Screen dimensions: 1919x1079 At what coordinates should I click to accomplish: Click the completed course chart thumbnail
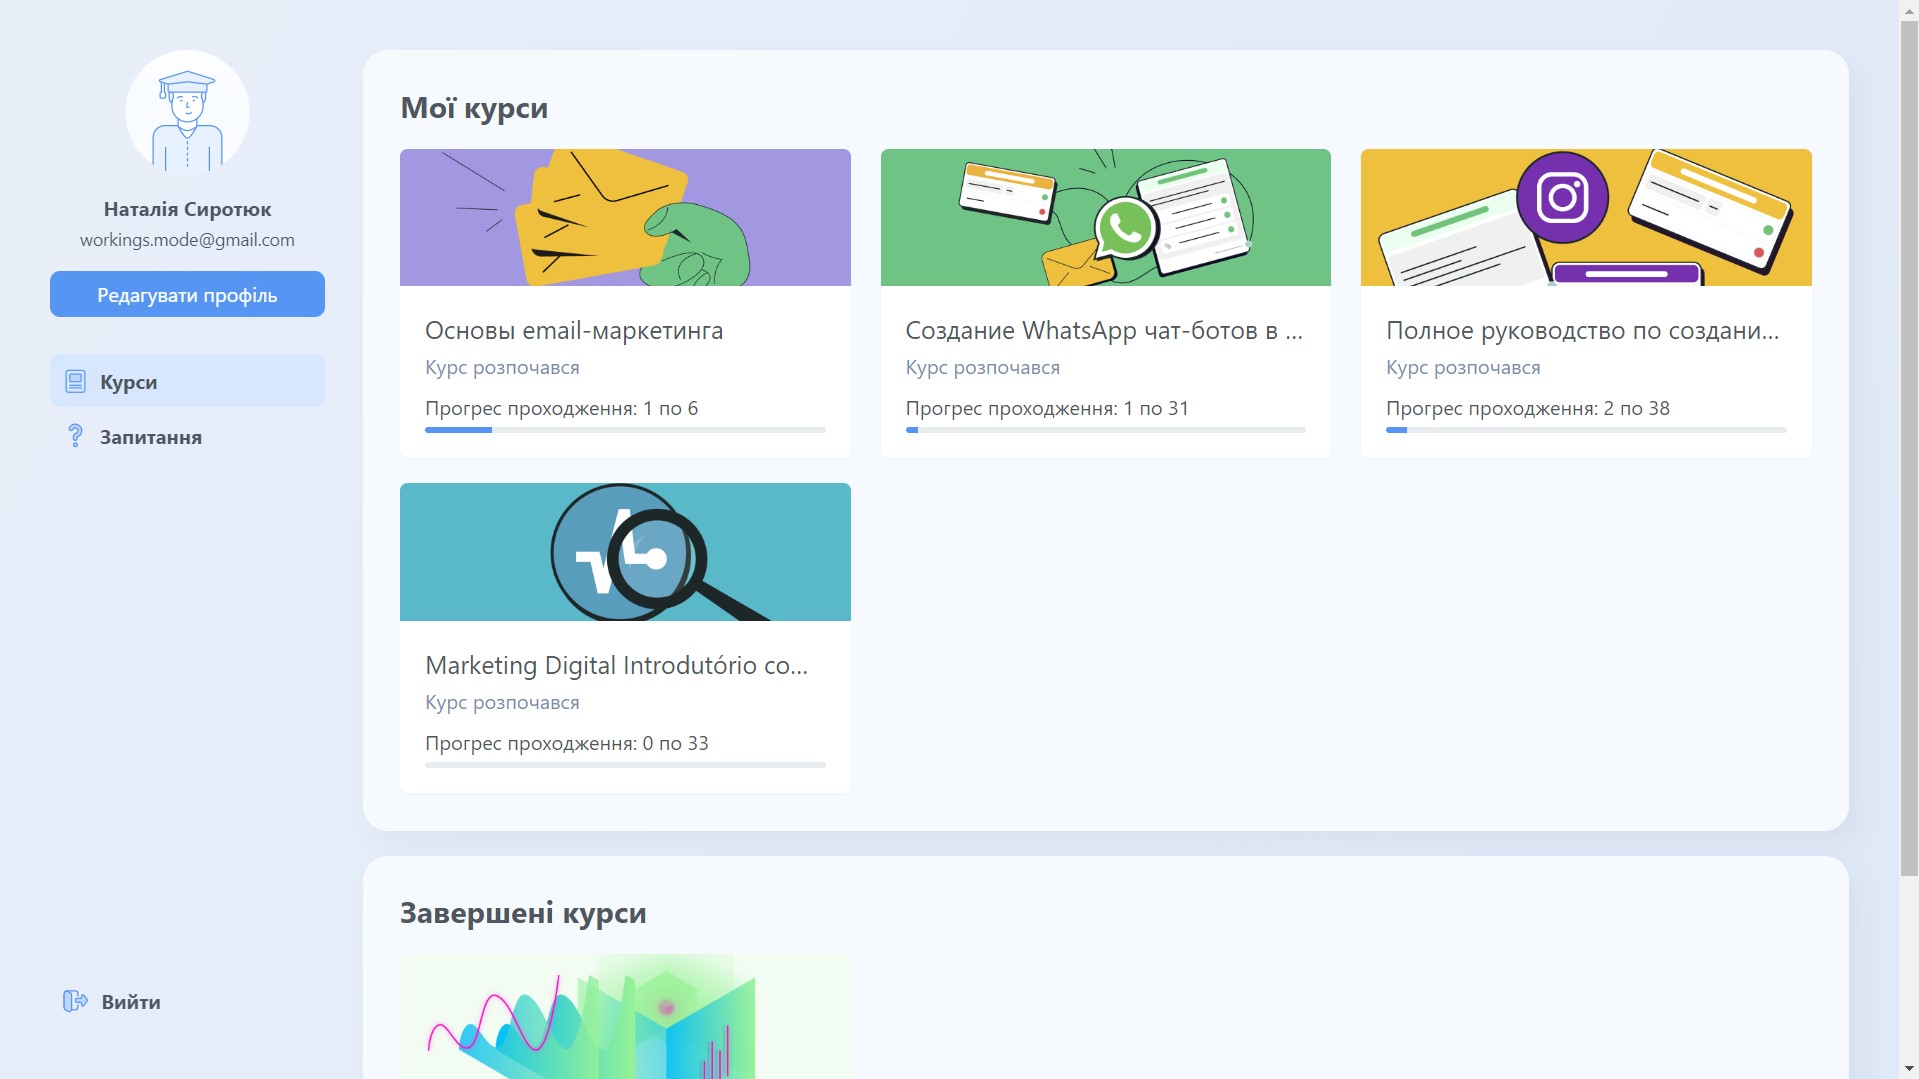coord(625,1016)
